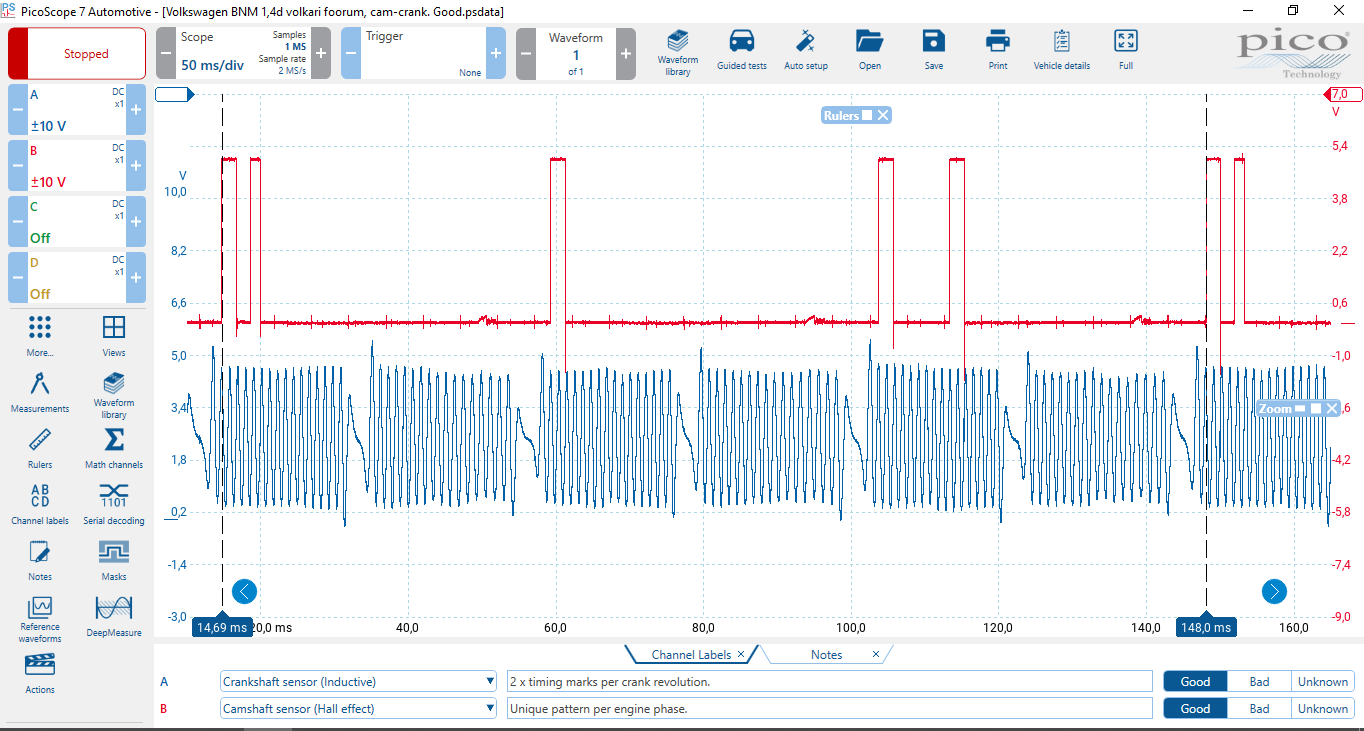
Task: Open the Trigger settings panel
Action: point(423,54)
